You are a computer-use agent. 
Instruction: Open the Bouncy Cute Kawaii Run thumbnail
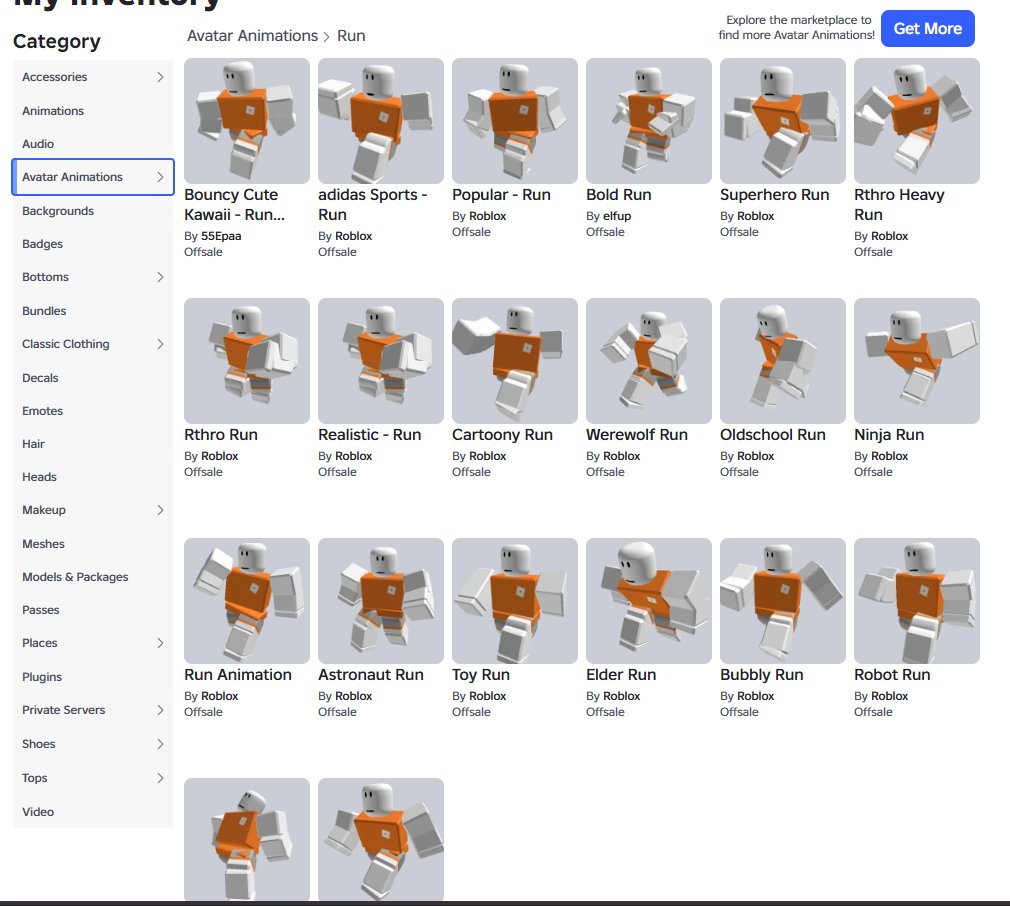click(x=247, y=121)
